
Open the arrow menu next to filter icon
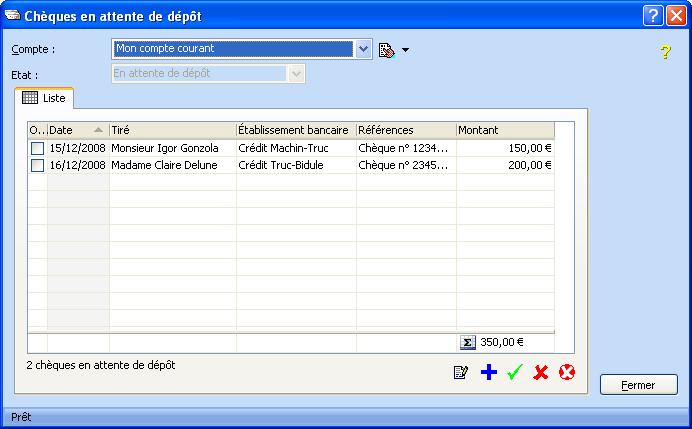(406, 49)
